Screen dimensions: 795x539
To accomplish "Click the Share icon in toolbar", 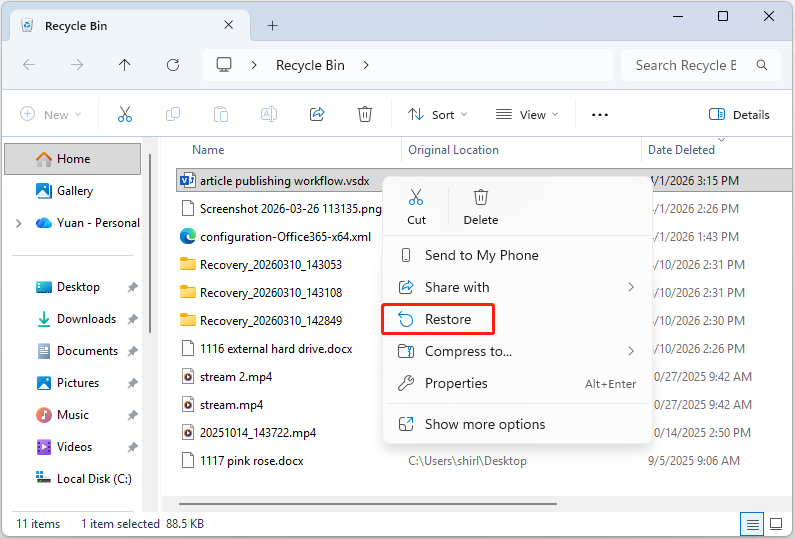I will pos(317,114).
